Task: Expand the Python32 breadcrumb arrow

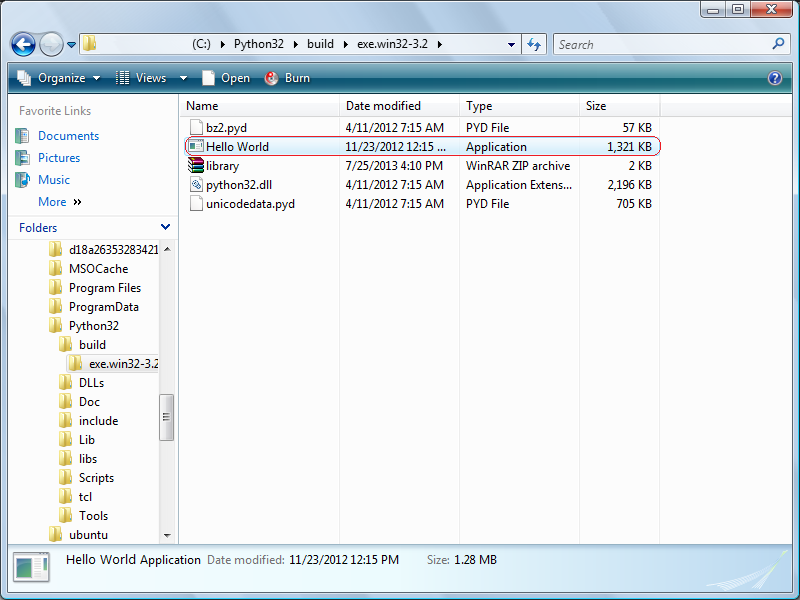Action: point(296,44)
